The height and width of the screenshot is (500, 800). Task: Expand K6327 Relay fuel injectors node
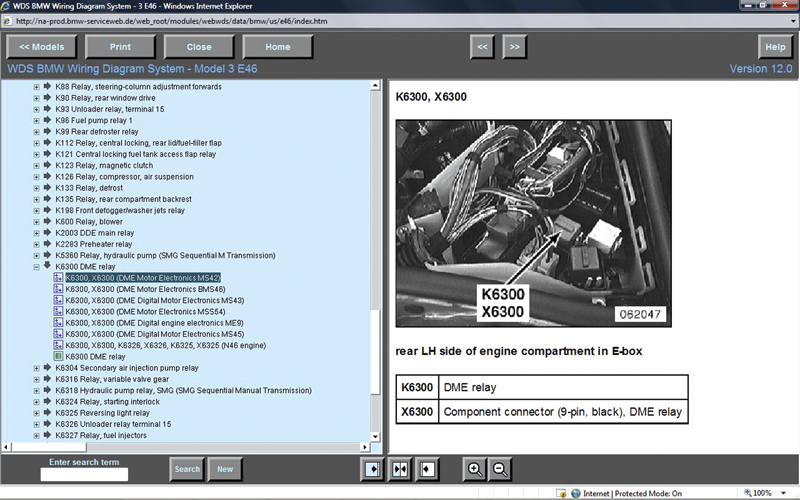click(x=36, y=436)
